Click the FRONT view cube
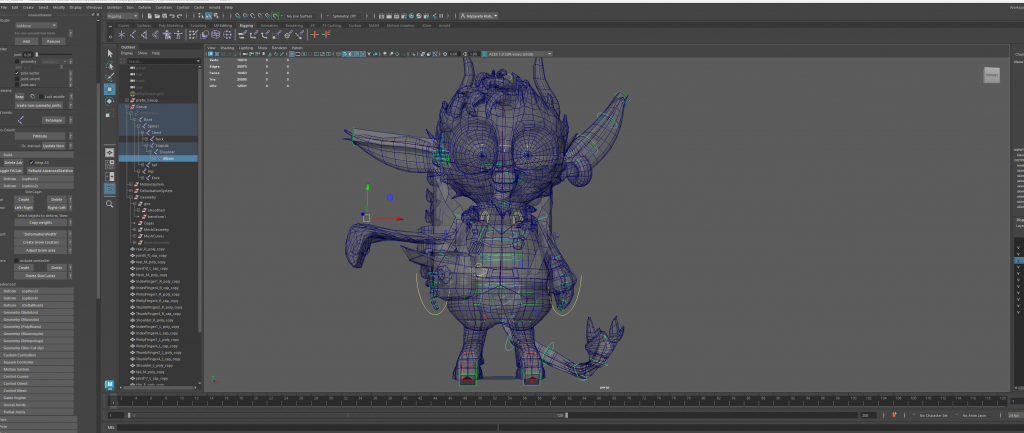1024x433 pixels. click(x=992, y=74)
